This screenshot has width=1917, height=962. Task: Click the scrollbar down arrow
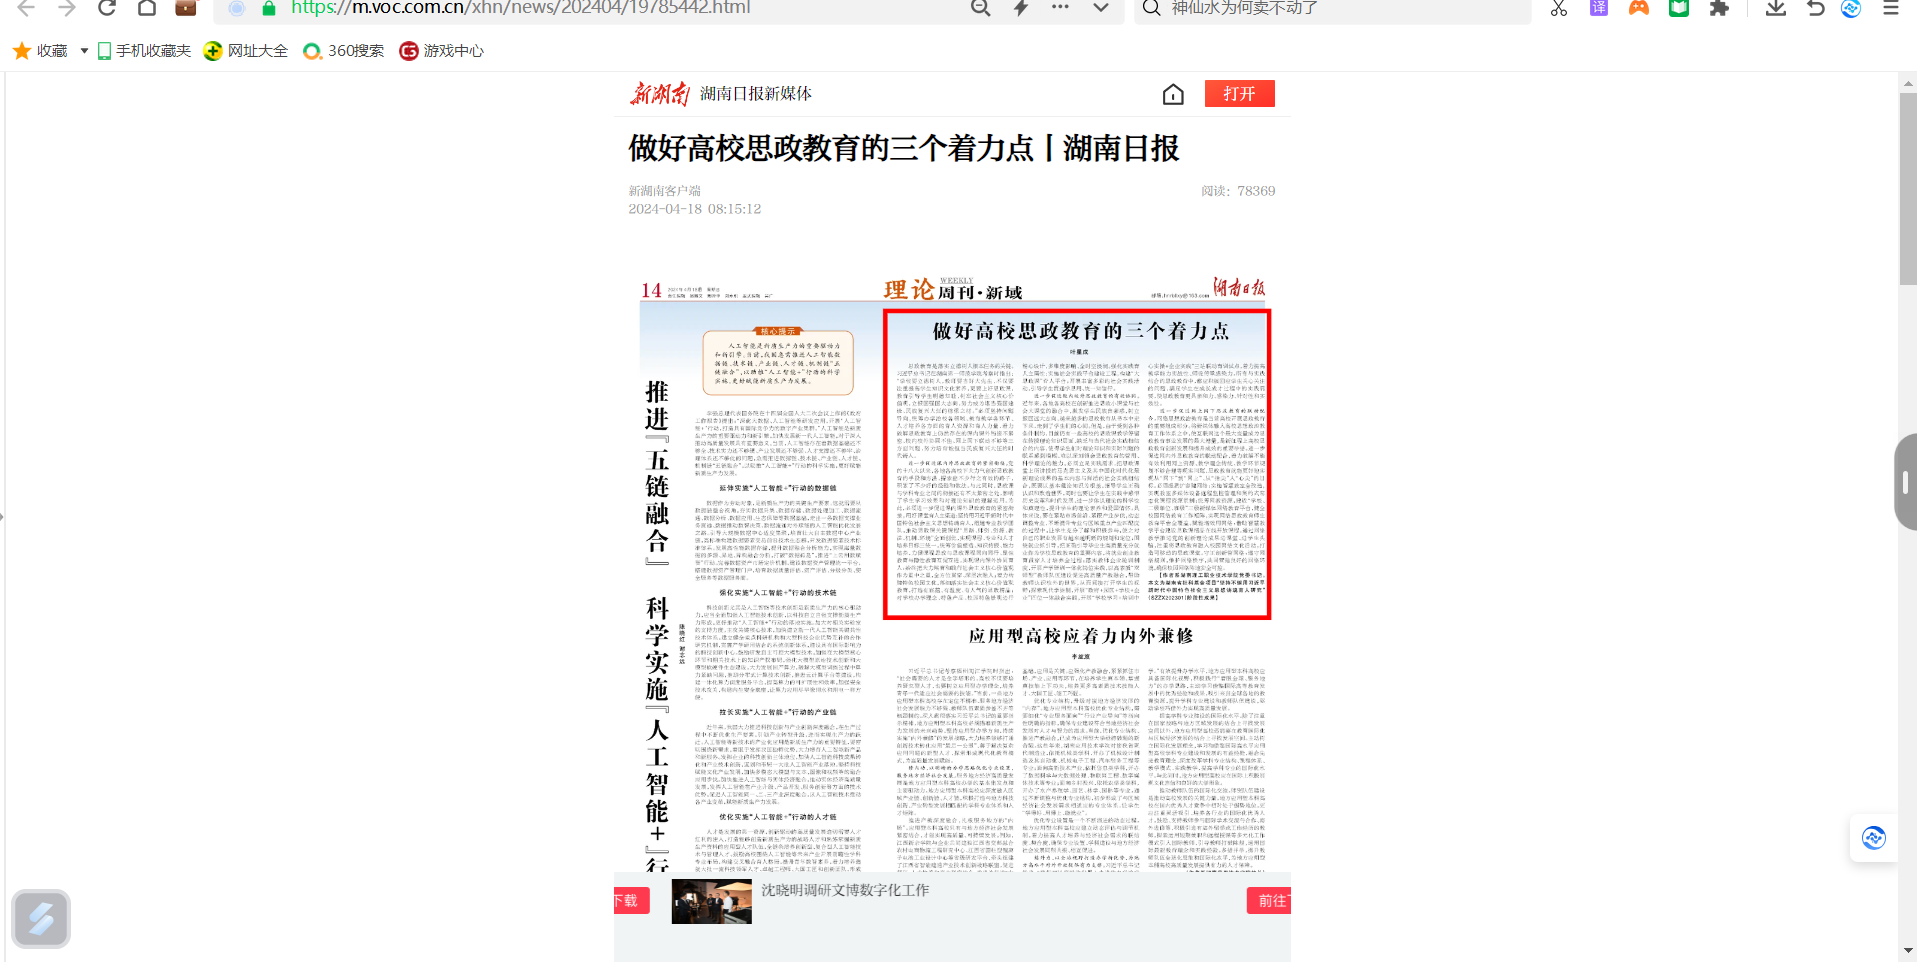[x=1908, y=951]
